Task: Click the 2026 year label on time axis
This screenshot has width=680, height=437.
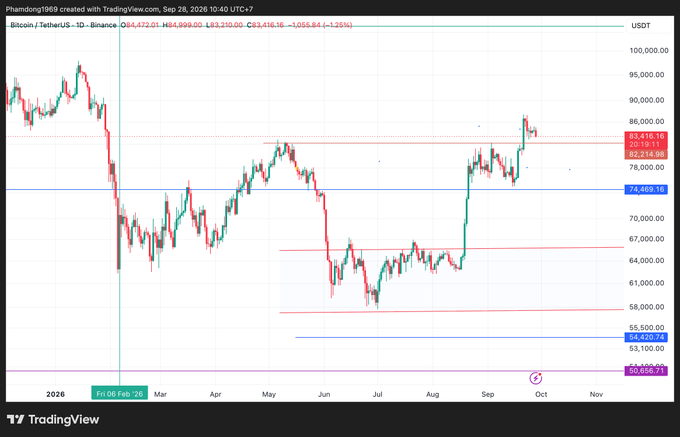Action: click(x=56, y=394)
